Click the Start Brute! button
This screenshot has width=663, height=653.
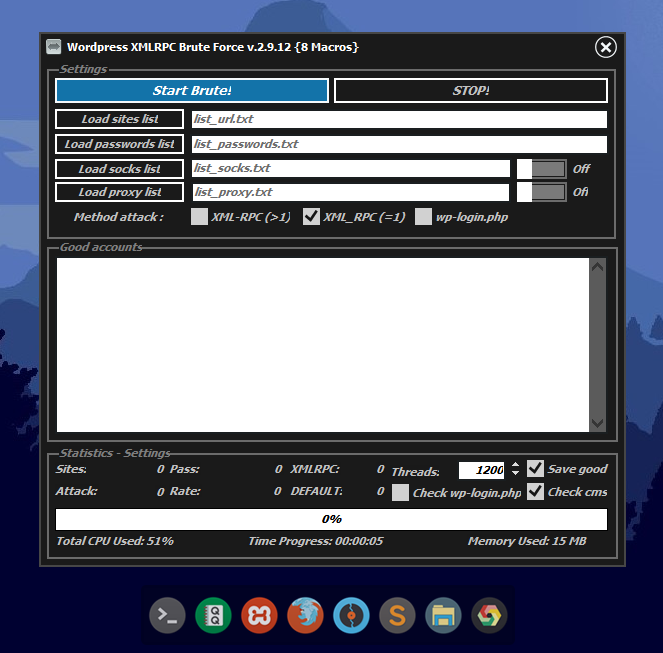click(192, 91)
